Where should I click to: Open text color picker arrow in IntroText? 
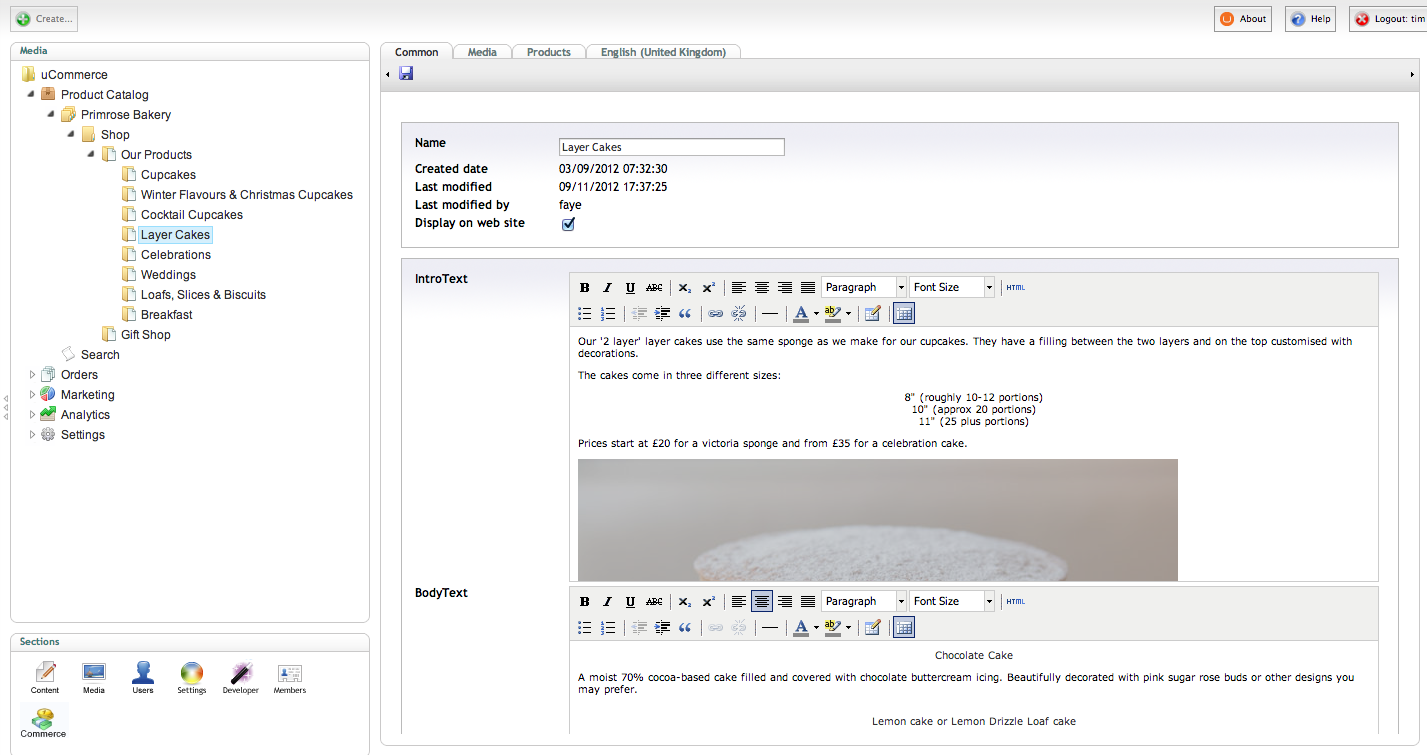coord(816,313)
